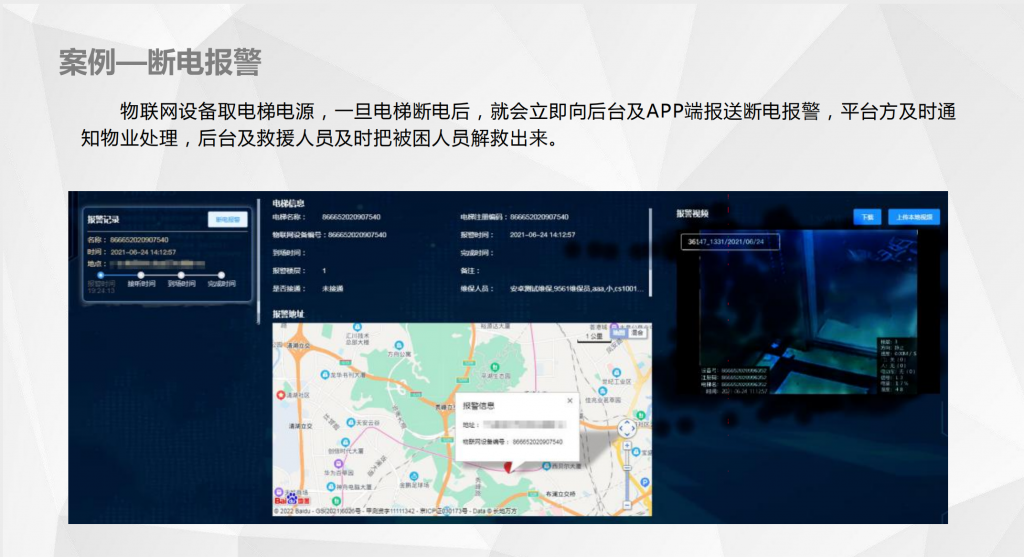Click the alarm video preview
This screenshot has height=557, width=1024.
tap(808, 311)
